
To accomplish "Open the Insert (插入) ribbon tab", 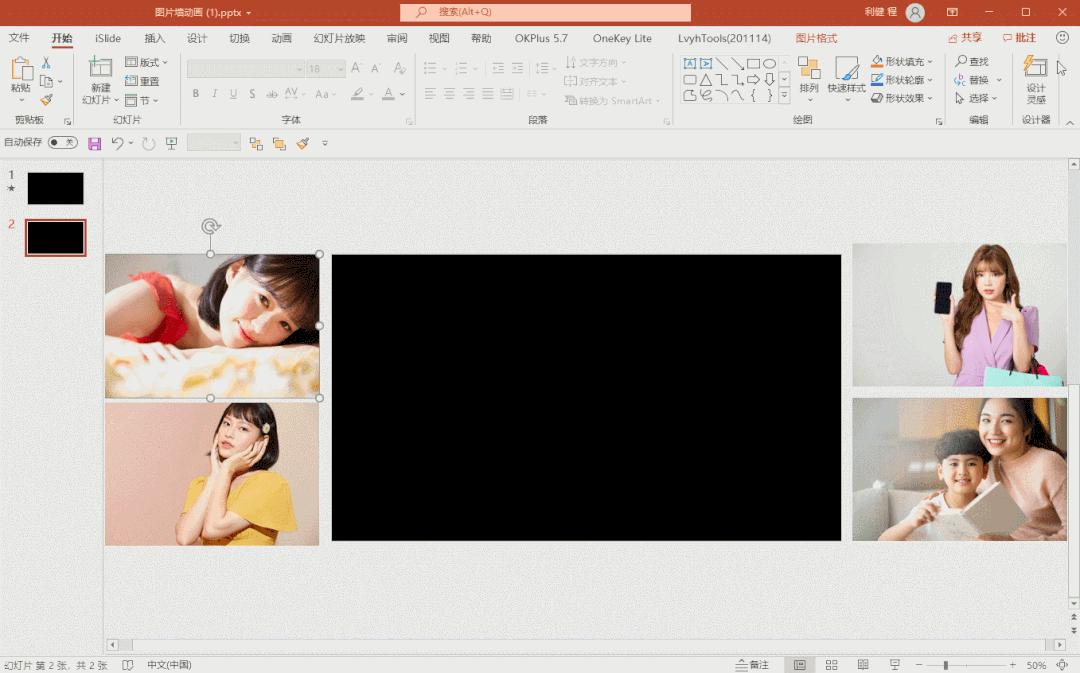I will (x=155, y=38).
